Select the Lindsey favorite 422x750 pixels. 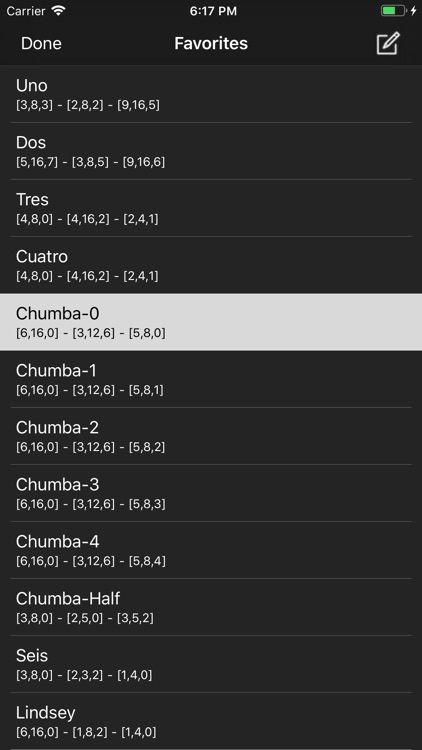pyautogui.click(x=211, y=720)
